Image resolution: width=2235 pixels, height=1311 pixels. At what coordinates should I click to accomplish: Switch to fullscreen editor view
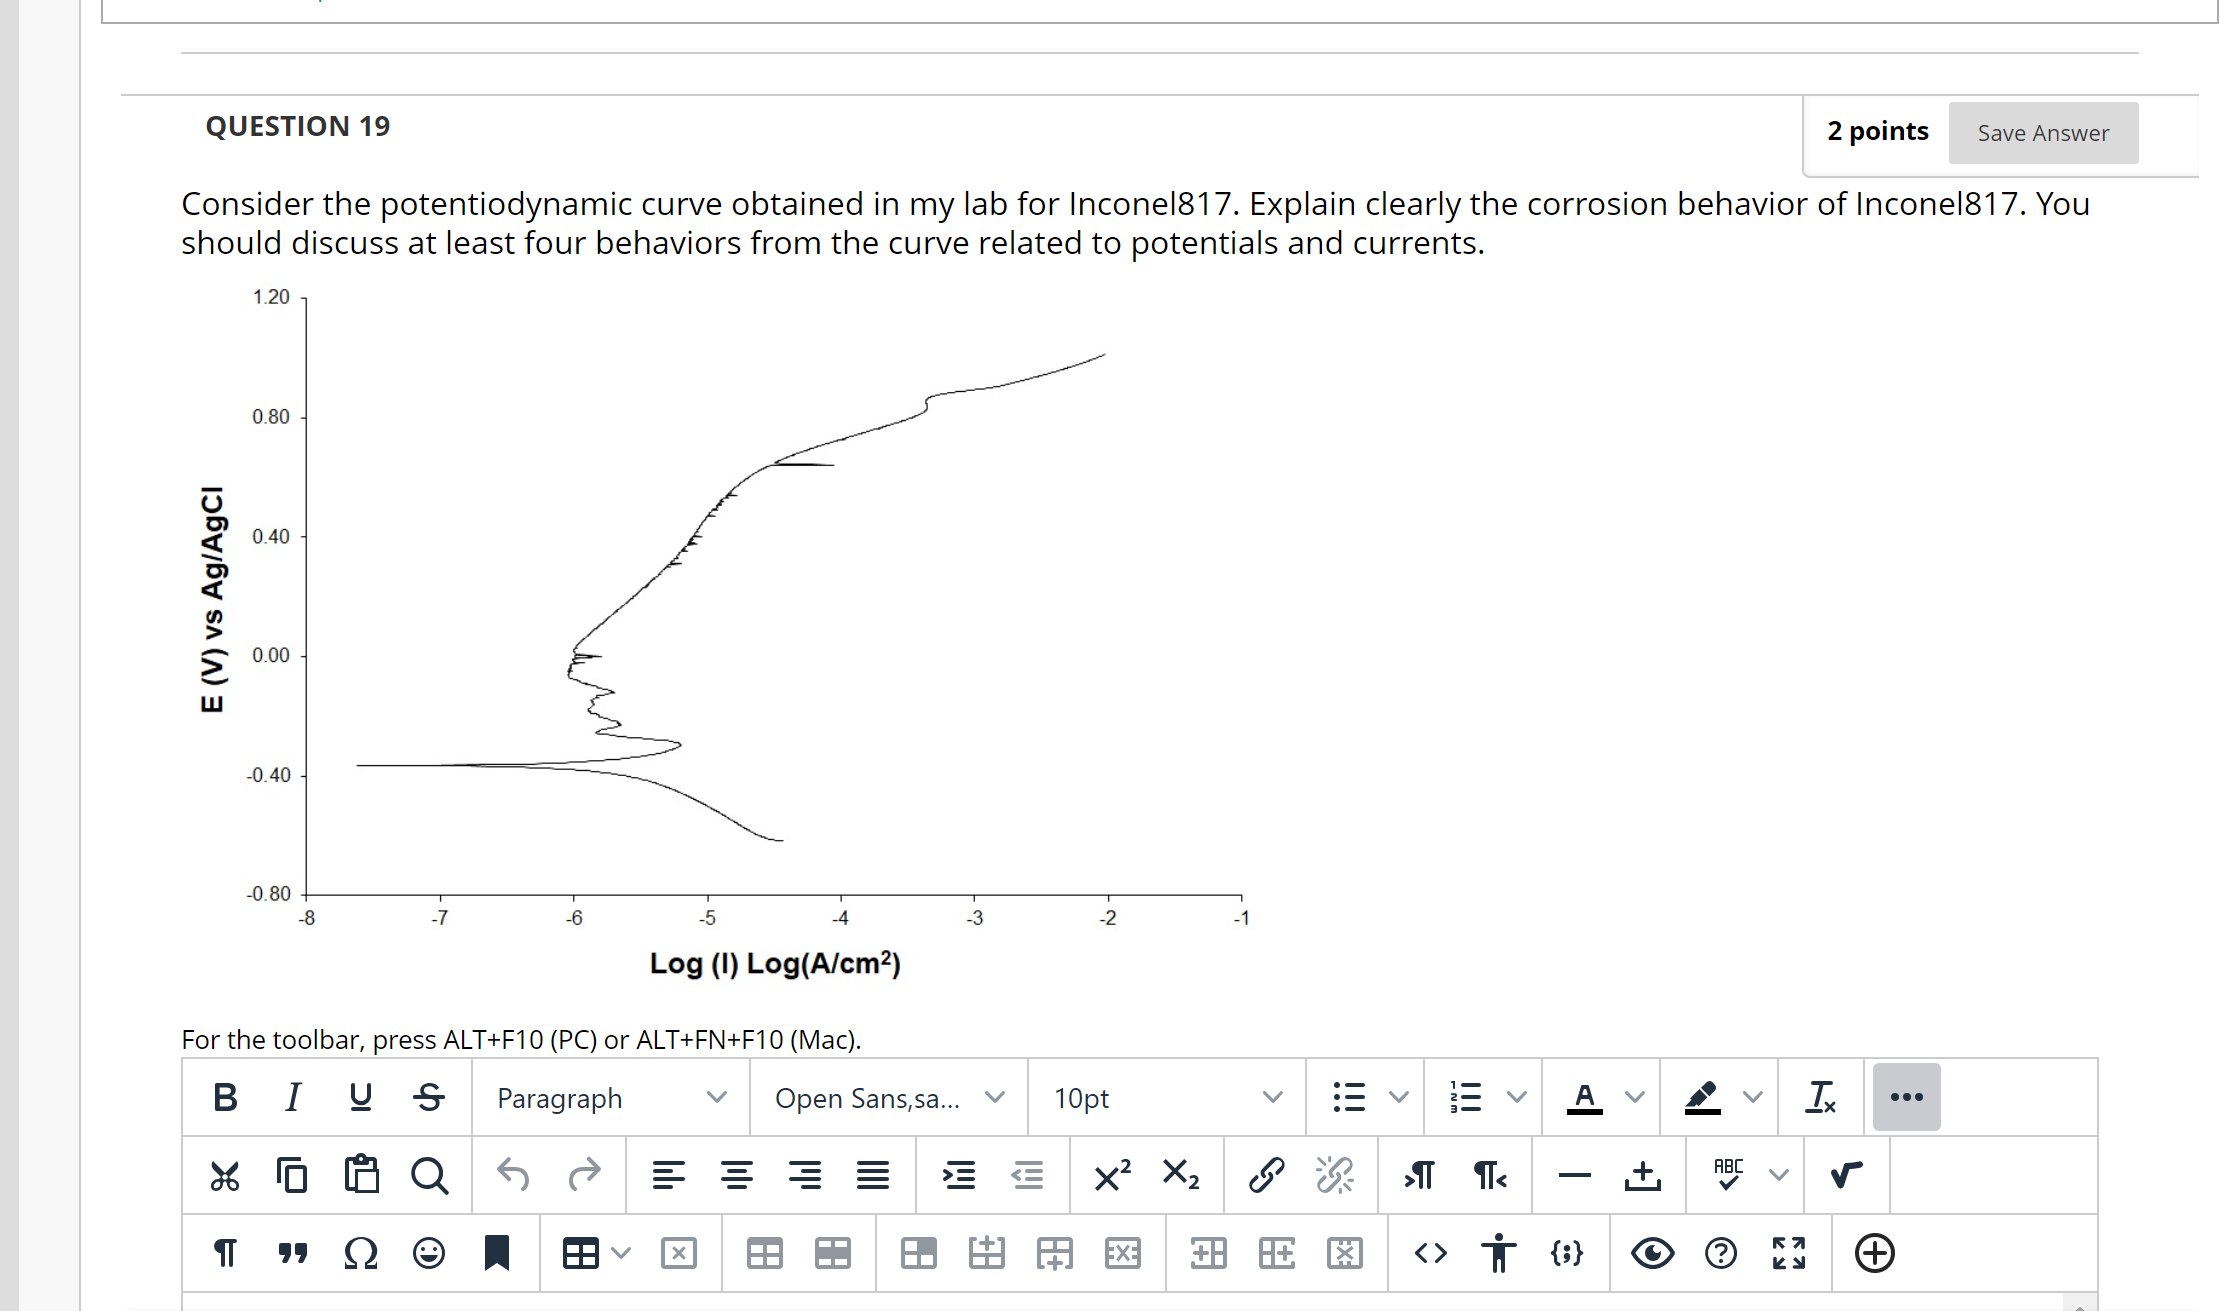(x=1790, y=1253)
